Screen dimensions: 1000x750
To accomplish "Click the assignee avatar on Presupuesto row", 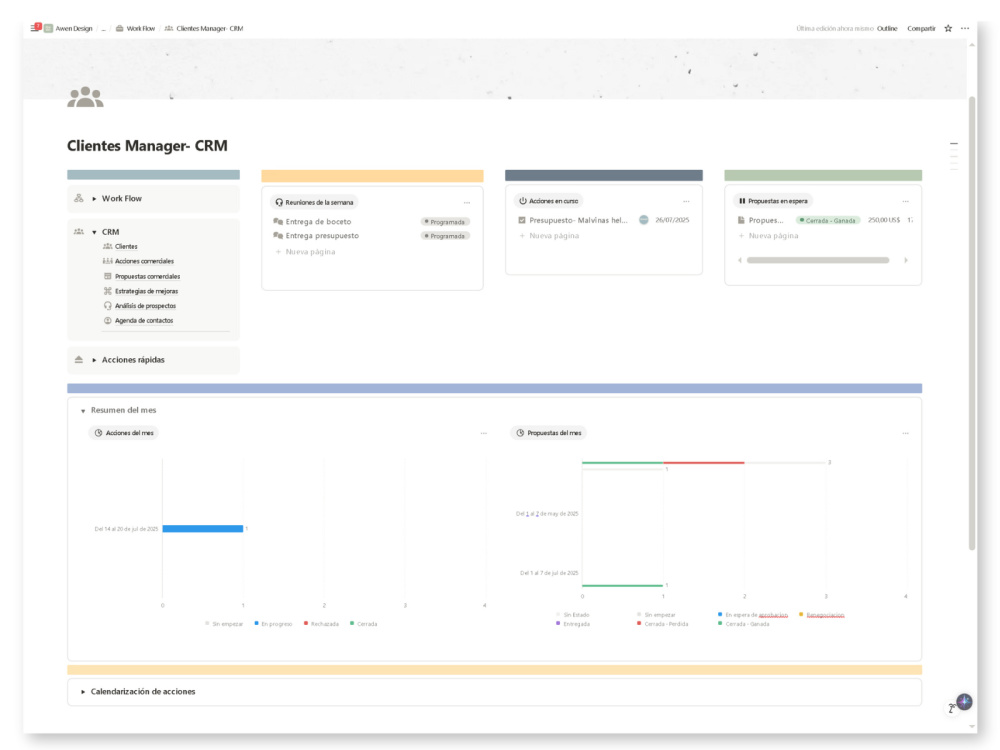I will coord(643,220).
